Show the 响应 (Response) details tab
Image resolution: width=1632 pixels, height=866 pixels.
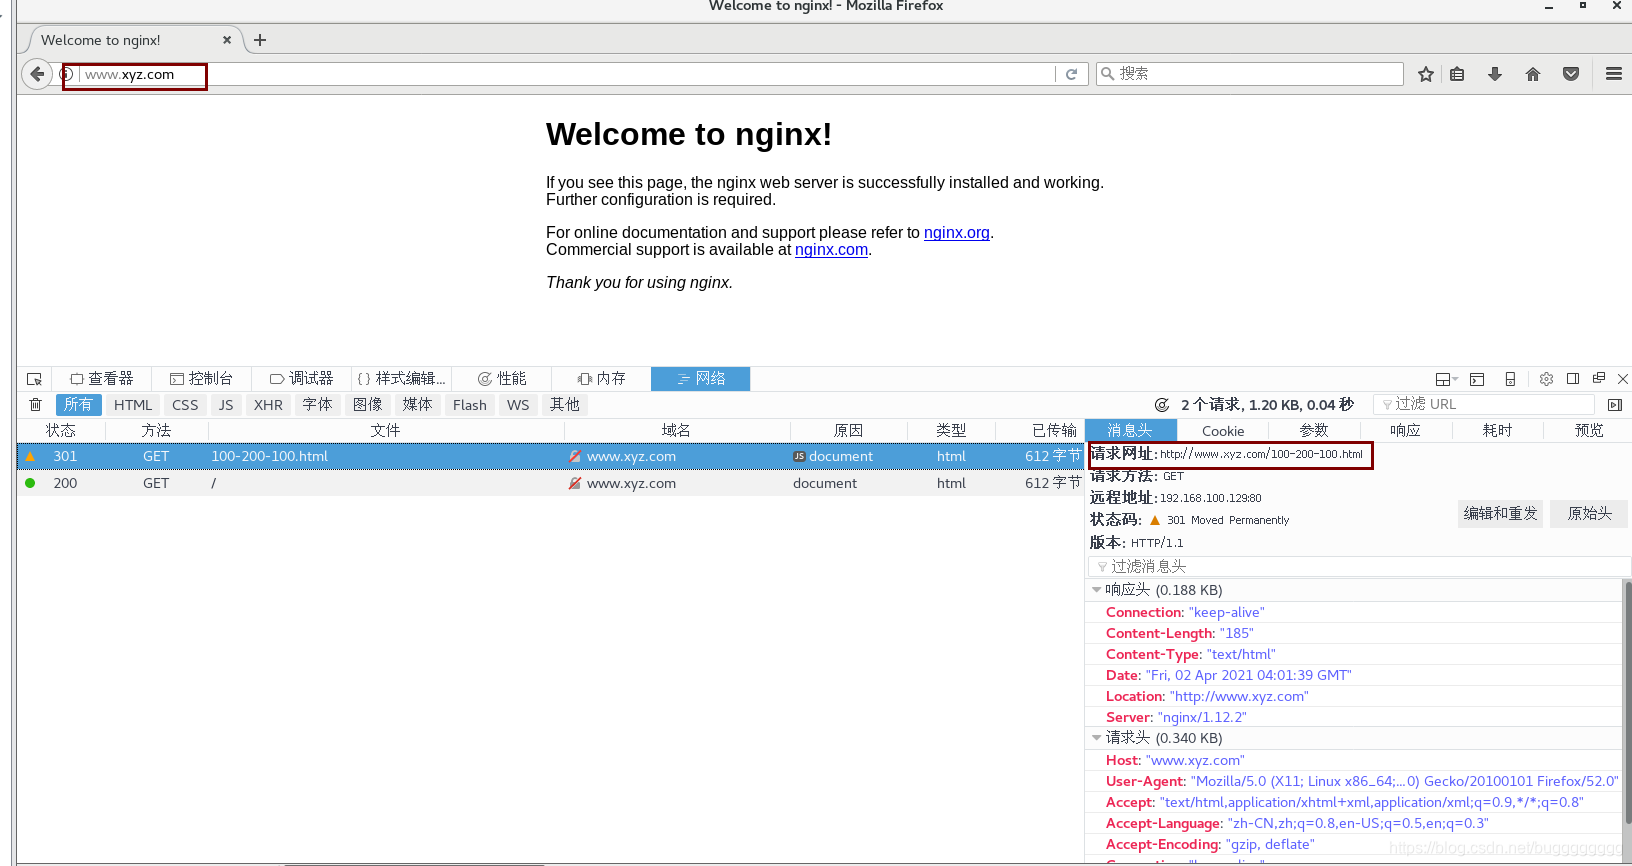pos(1405,431)
